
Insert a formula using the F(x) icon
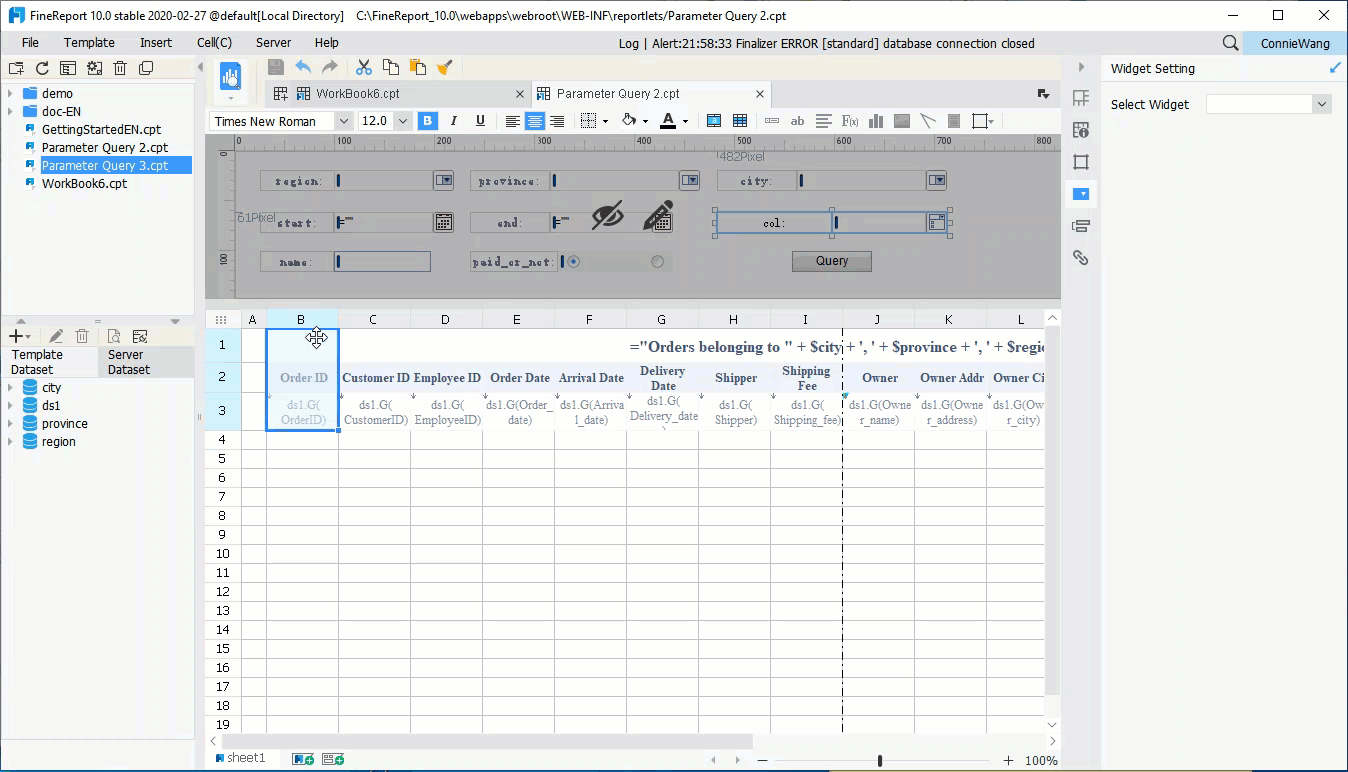coord(850,121)
